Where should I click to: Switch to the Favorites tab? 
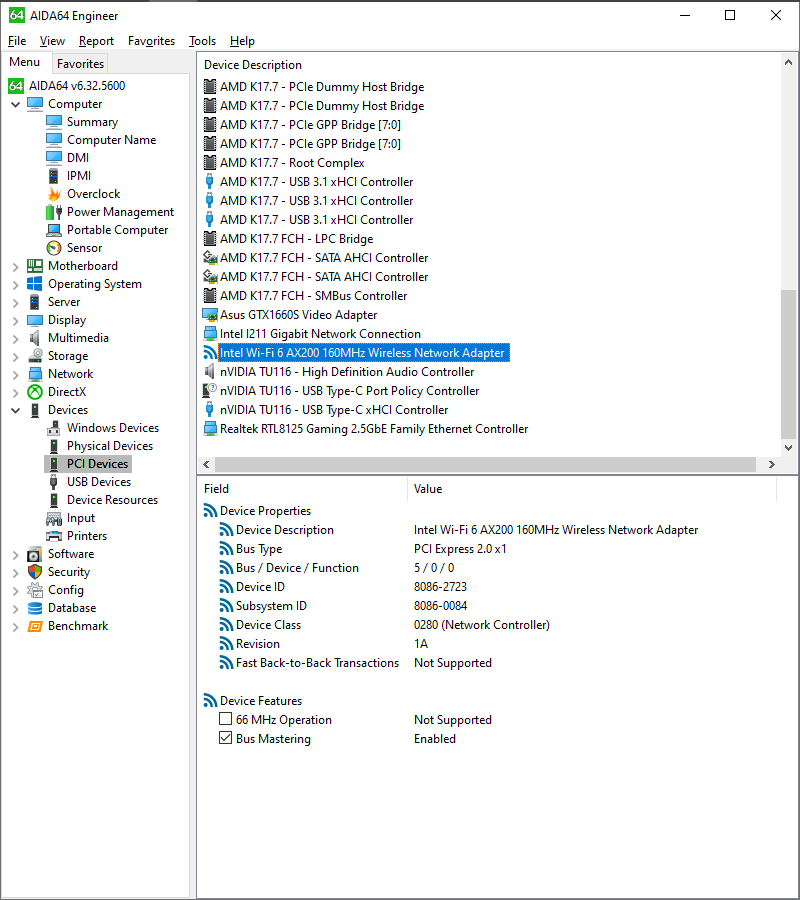(x=80, y=64)
